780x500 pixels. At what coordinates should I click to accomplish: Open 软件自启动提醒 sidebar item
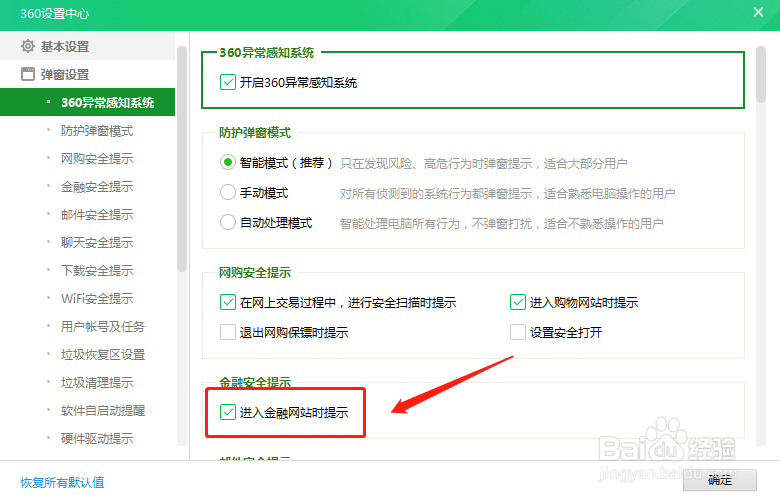[x=102, y=410]
